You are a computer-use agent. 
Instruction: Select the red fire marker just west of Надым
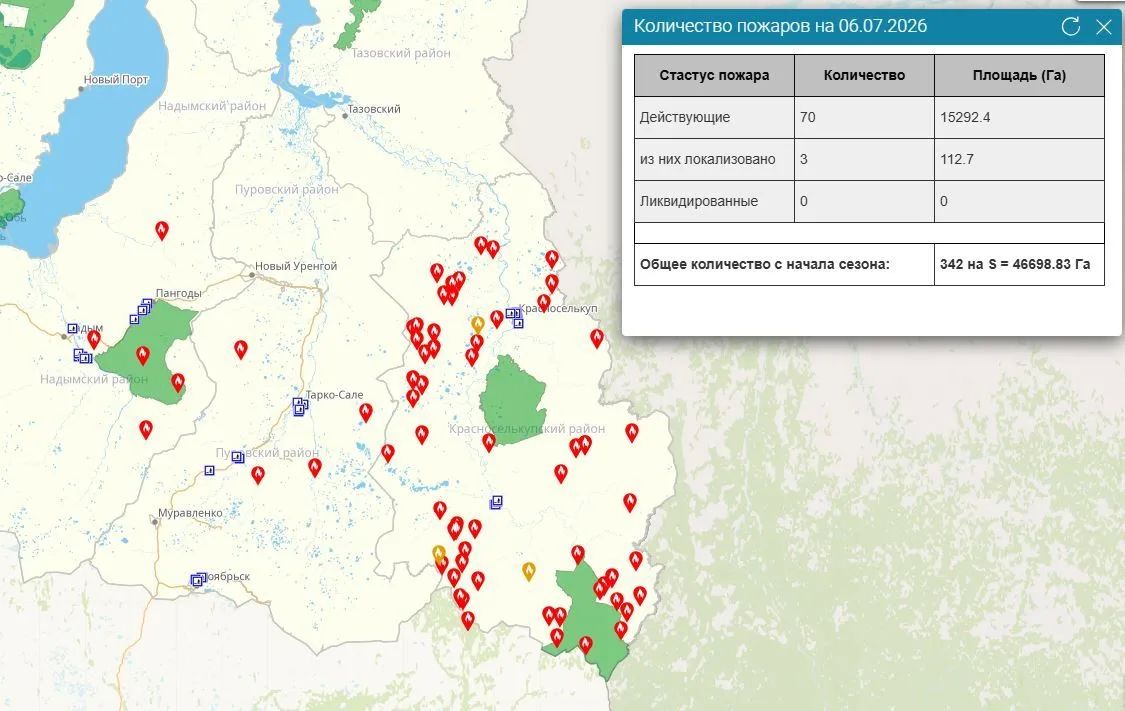click(94, 339)
